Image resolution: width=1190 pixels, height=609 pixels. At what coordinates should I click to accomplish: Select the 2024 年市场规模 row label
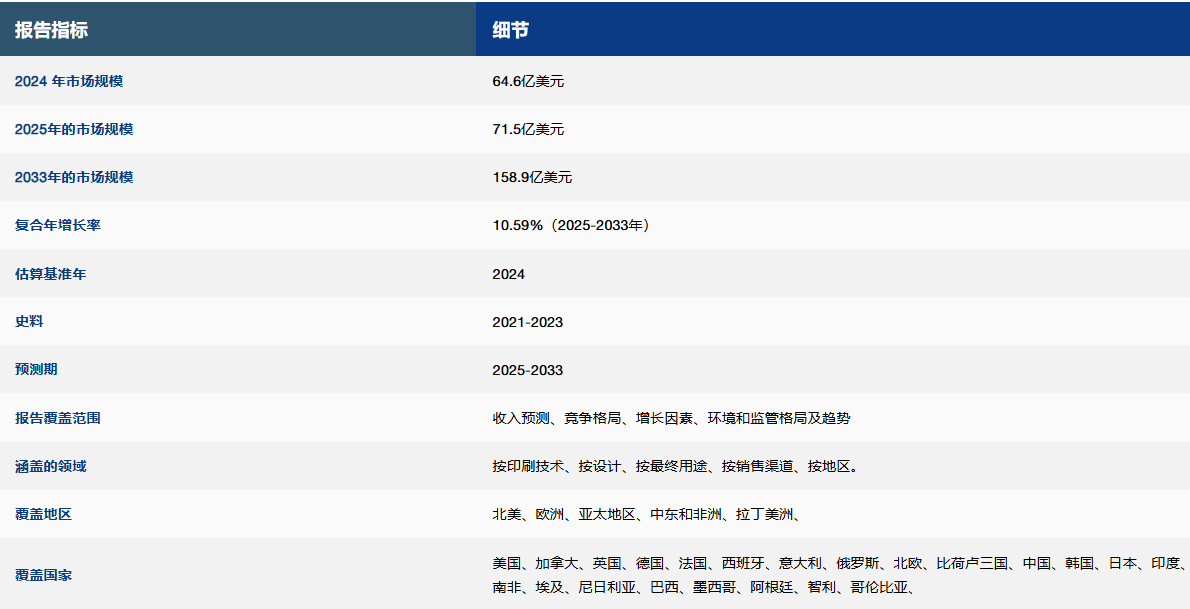pyautogui.click(x=69, y=81)
